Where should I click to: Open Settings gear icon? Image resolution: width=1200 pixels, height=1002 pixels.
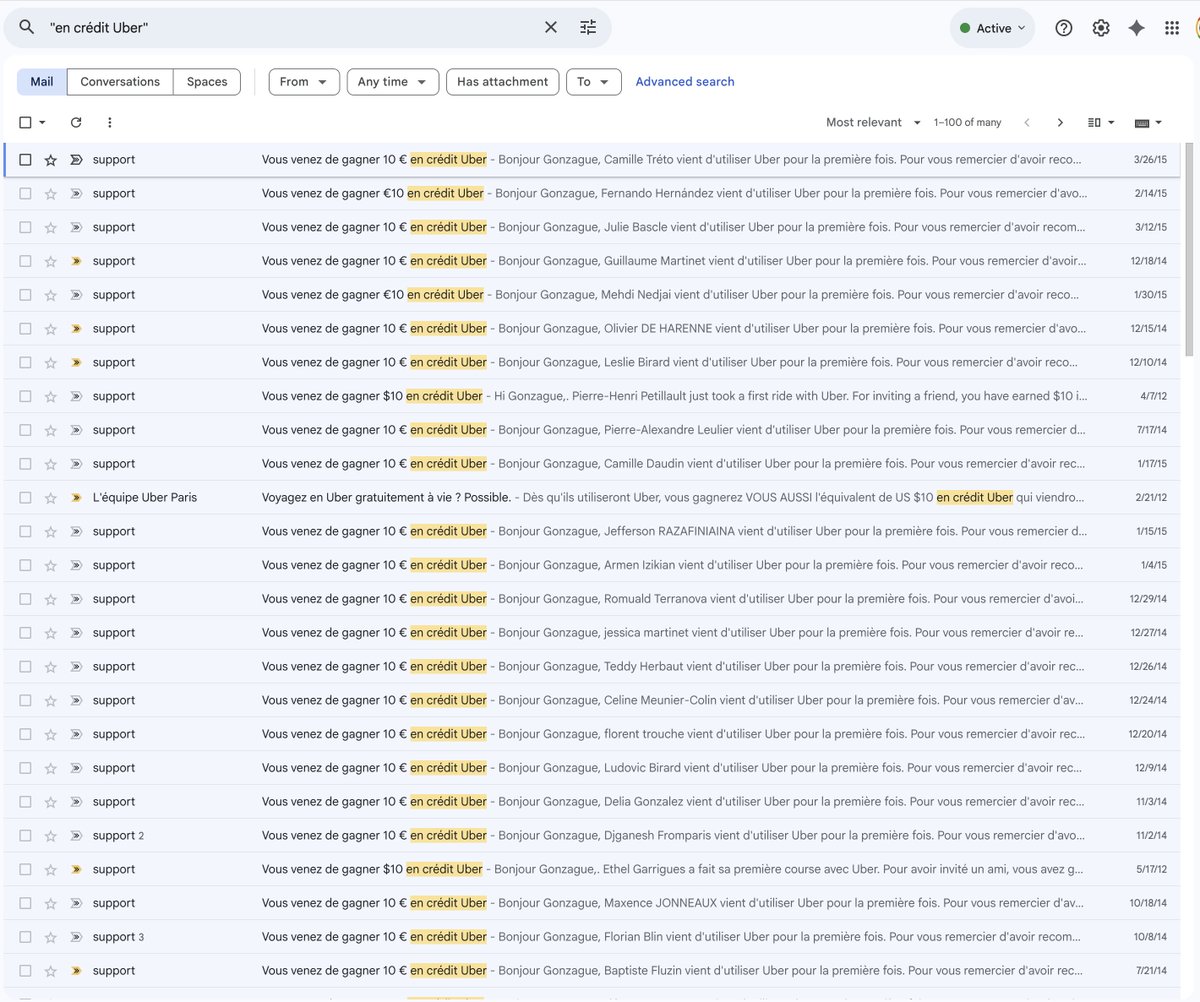[x=1101, y=28]
